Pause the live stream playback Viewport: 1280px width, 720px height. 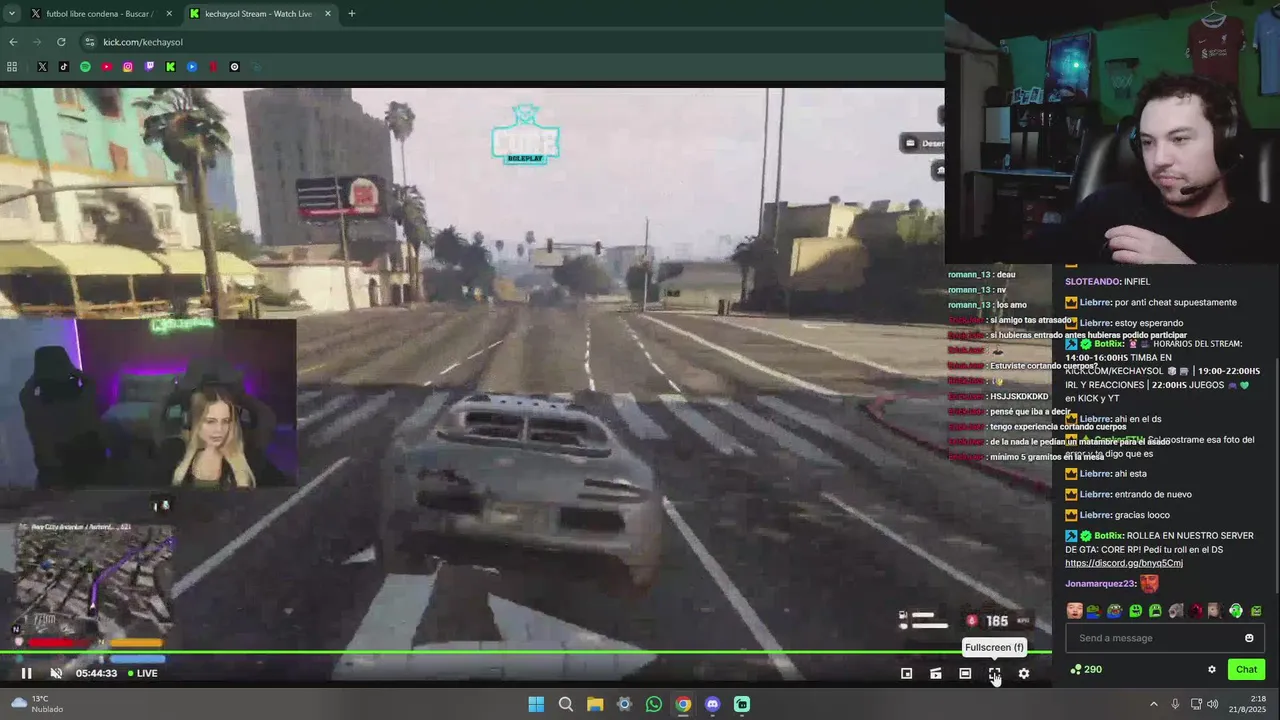[27, 673]
